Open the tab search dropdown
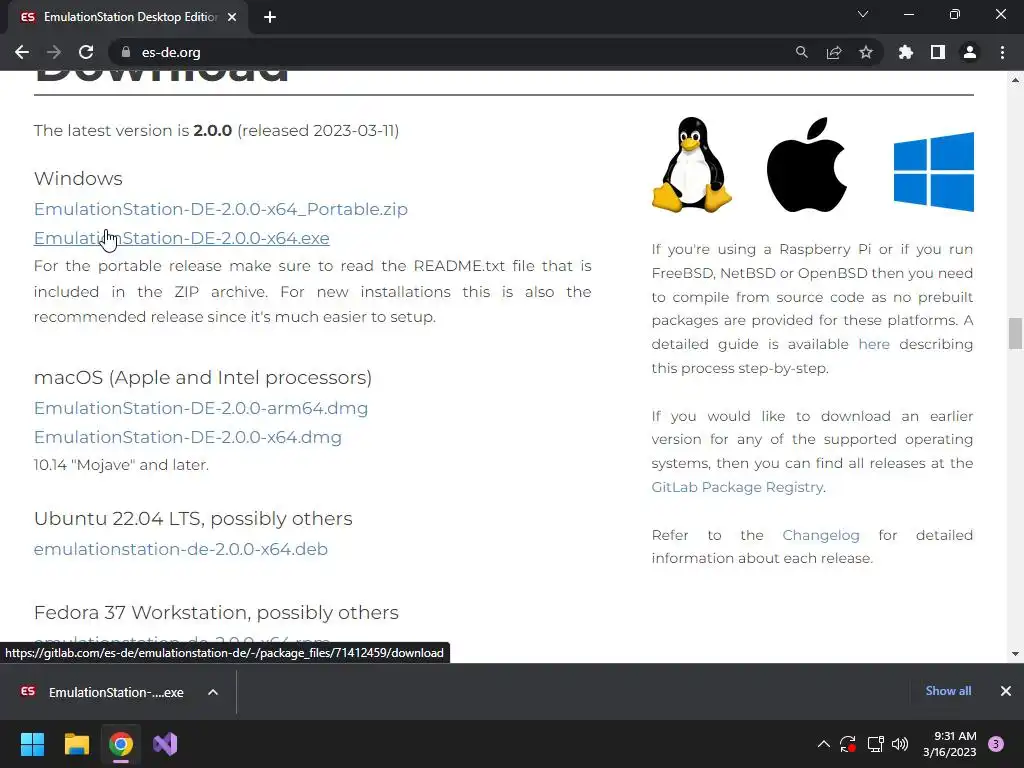 pyautogui.click(x=863, y=14)
